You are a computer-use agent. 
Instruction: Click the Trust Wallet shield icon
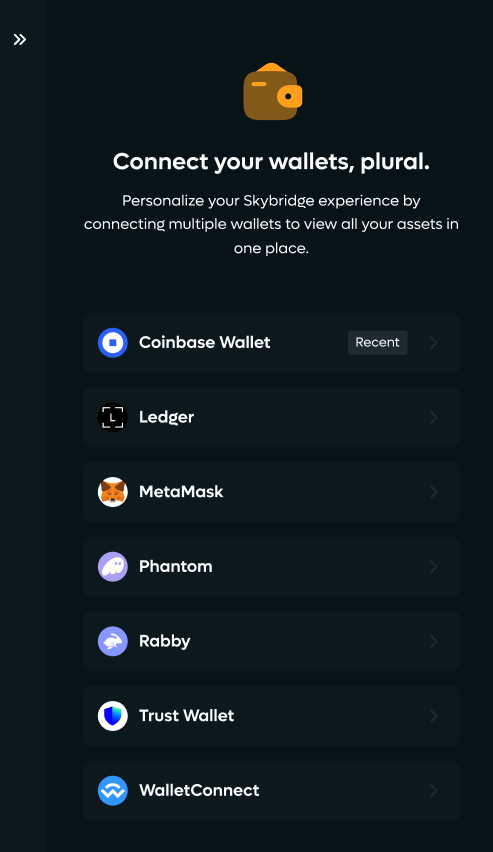(x=113, y=716)
